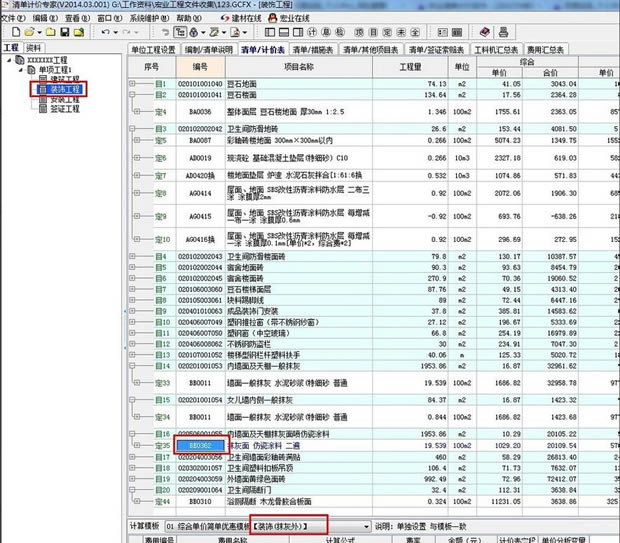Click the circled 检 toolbar icon
This screenshot has width=620, height=543.
[340, 32]
